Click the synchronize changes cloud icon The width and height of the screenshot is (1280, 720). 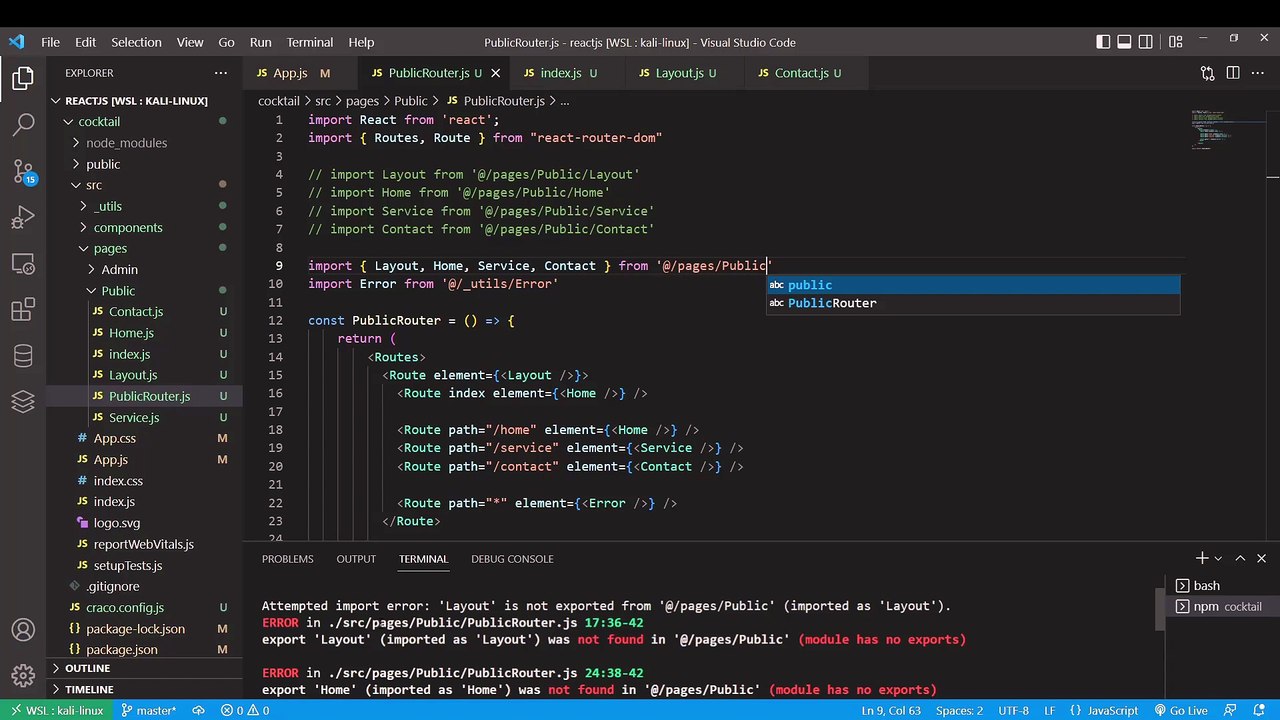198,710
